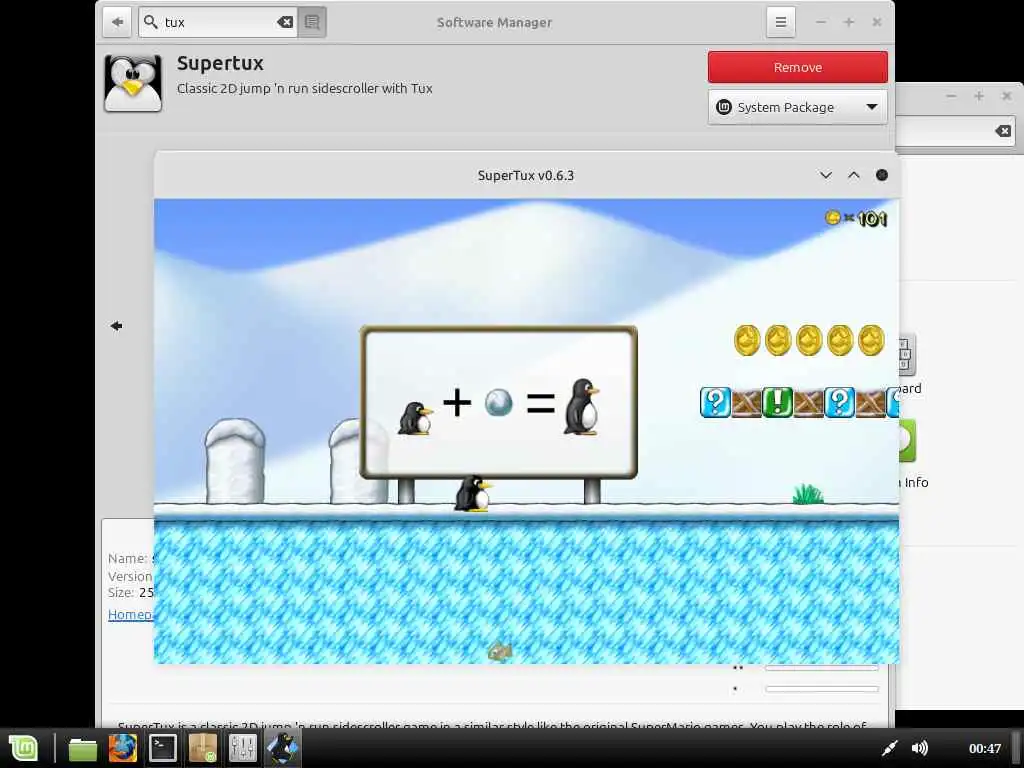Click previous screenshot arrow on left

116,326
